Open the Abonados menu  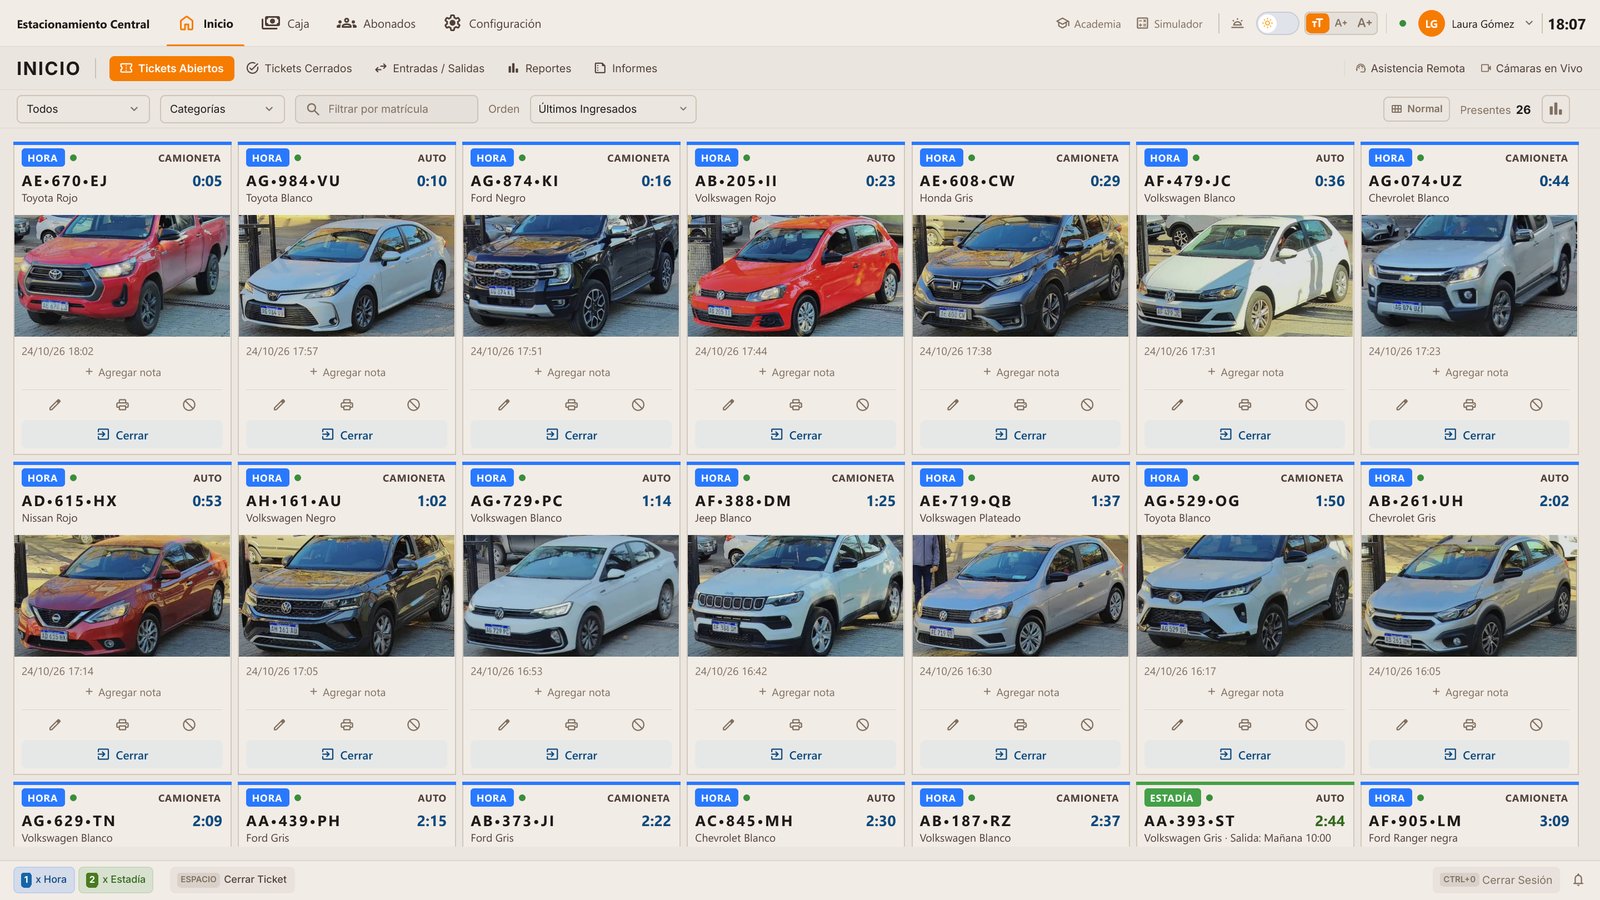pos(376,24)
